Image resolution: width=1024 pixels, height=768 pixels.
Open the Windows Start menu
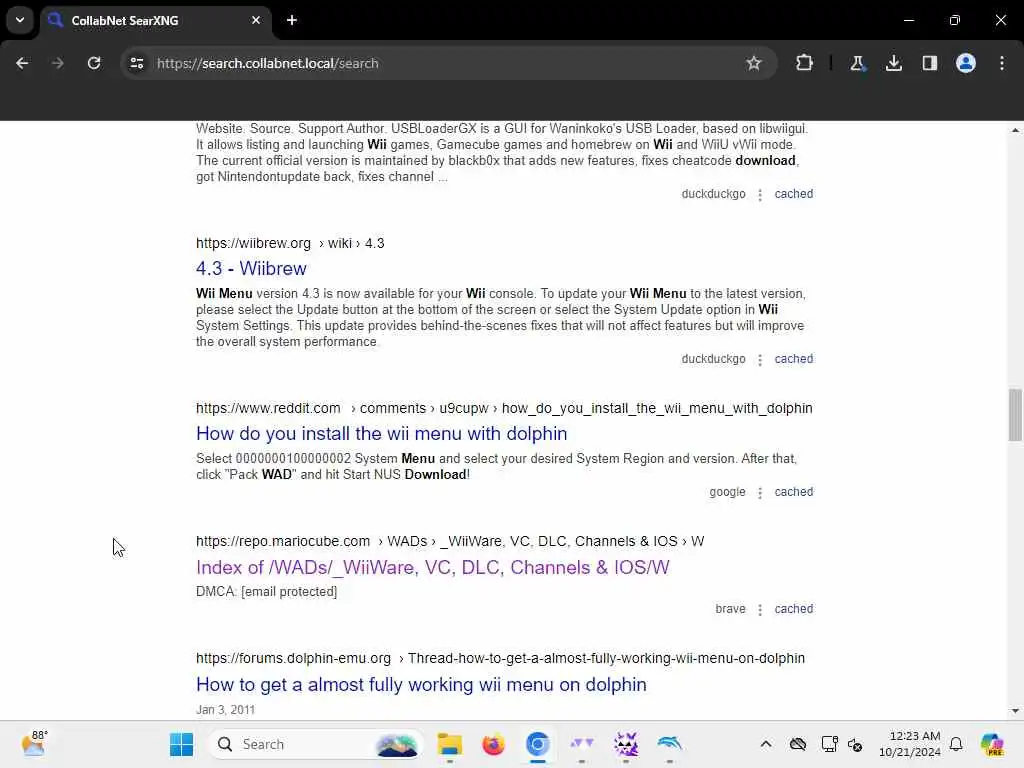[182, 744]
